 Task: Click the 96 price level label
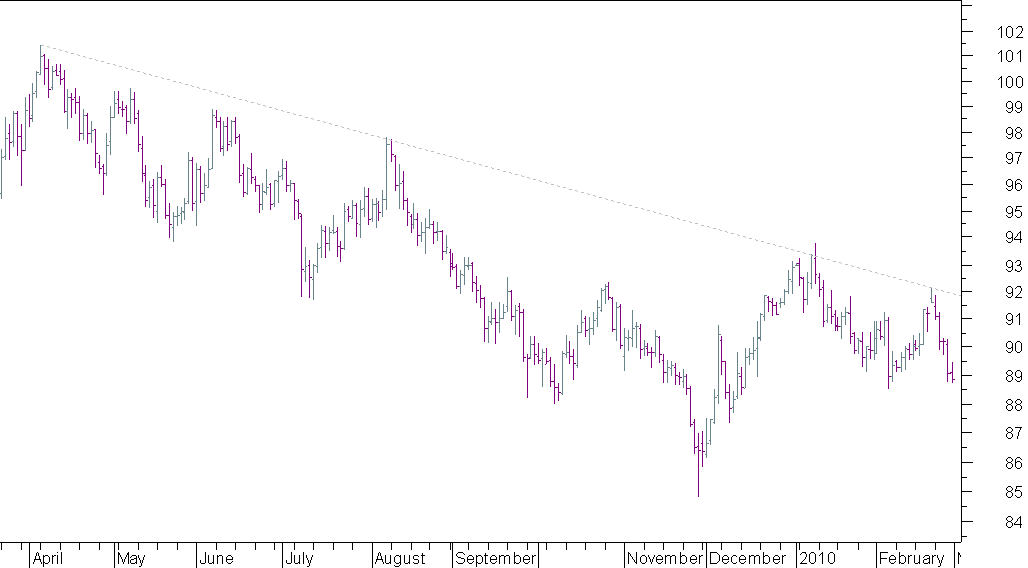click(1014, 185)
